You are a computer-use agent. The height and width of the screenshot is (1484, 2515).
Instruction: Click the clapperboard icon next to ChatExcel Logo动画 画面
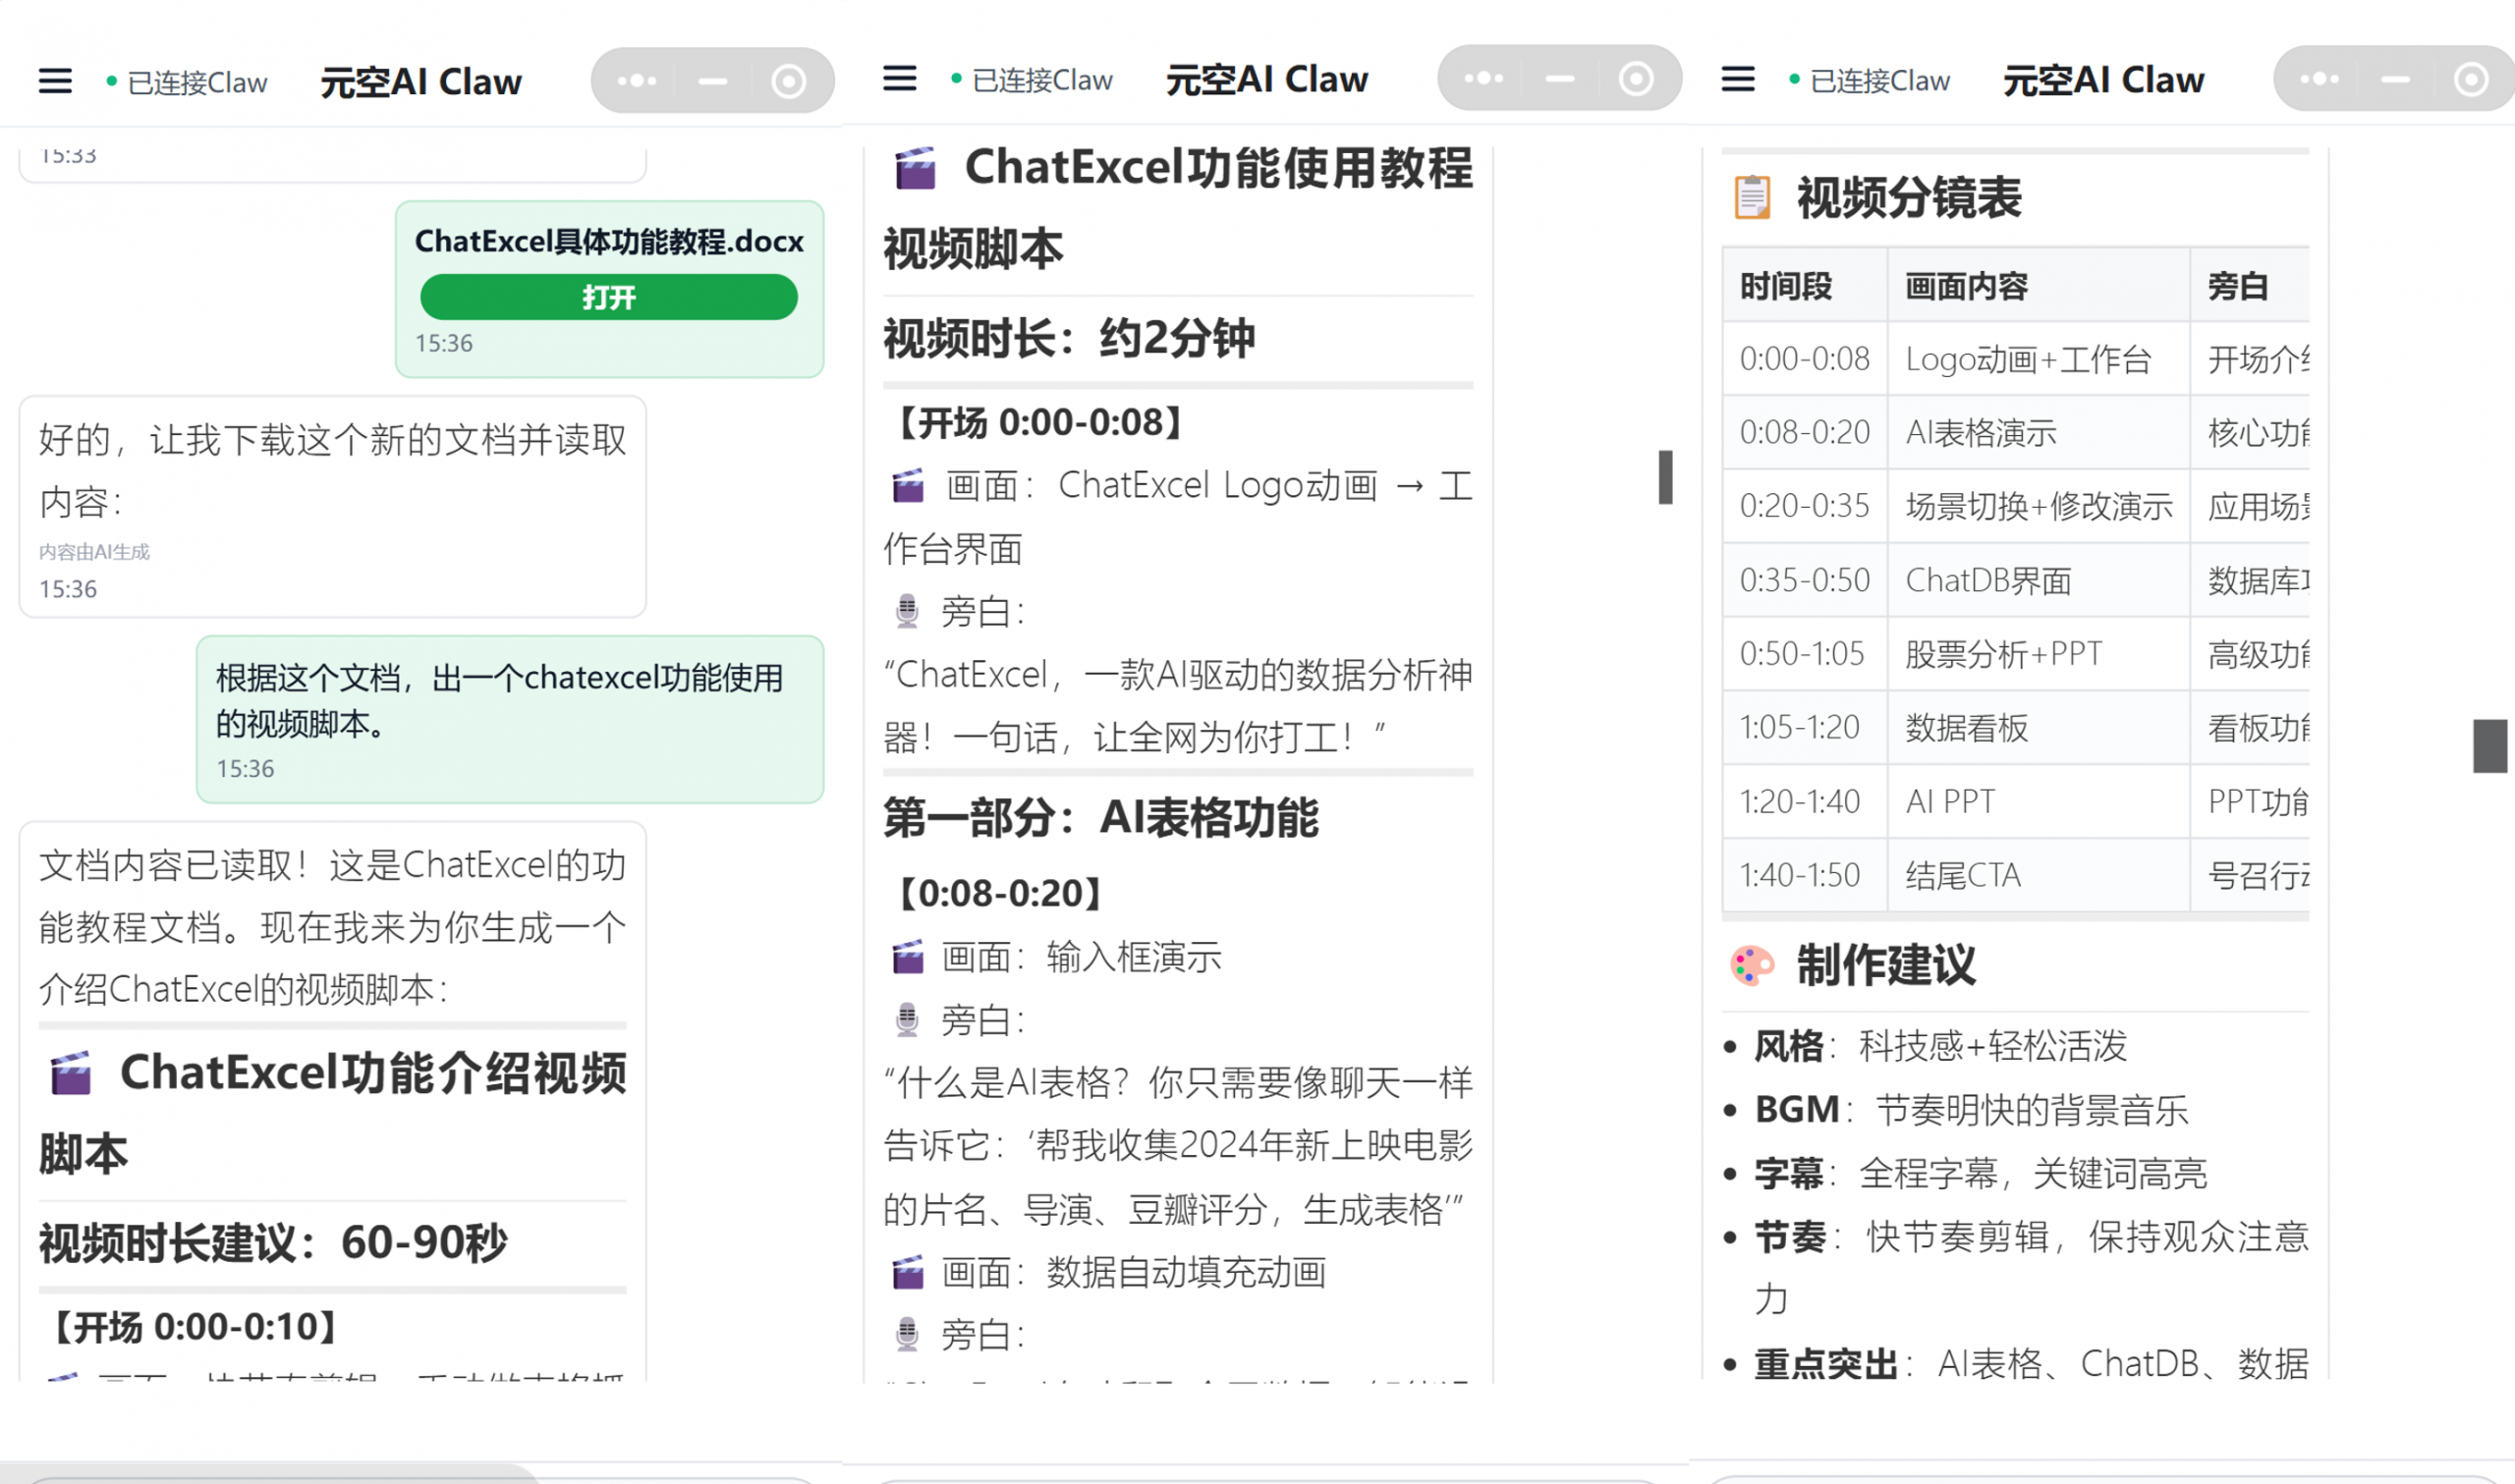tap(906, 485)
